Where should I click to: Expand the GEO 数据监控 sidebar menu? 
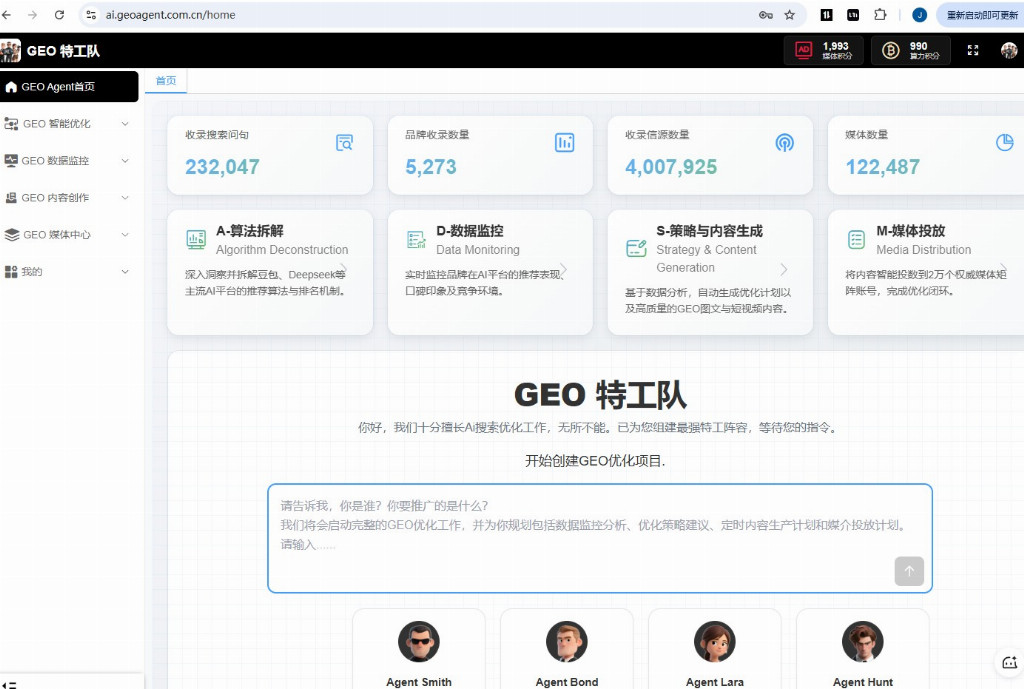(69, 161)
